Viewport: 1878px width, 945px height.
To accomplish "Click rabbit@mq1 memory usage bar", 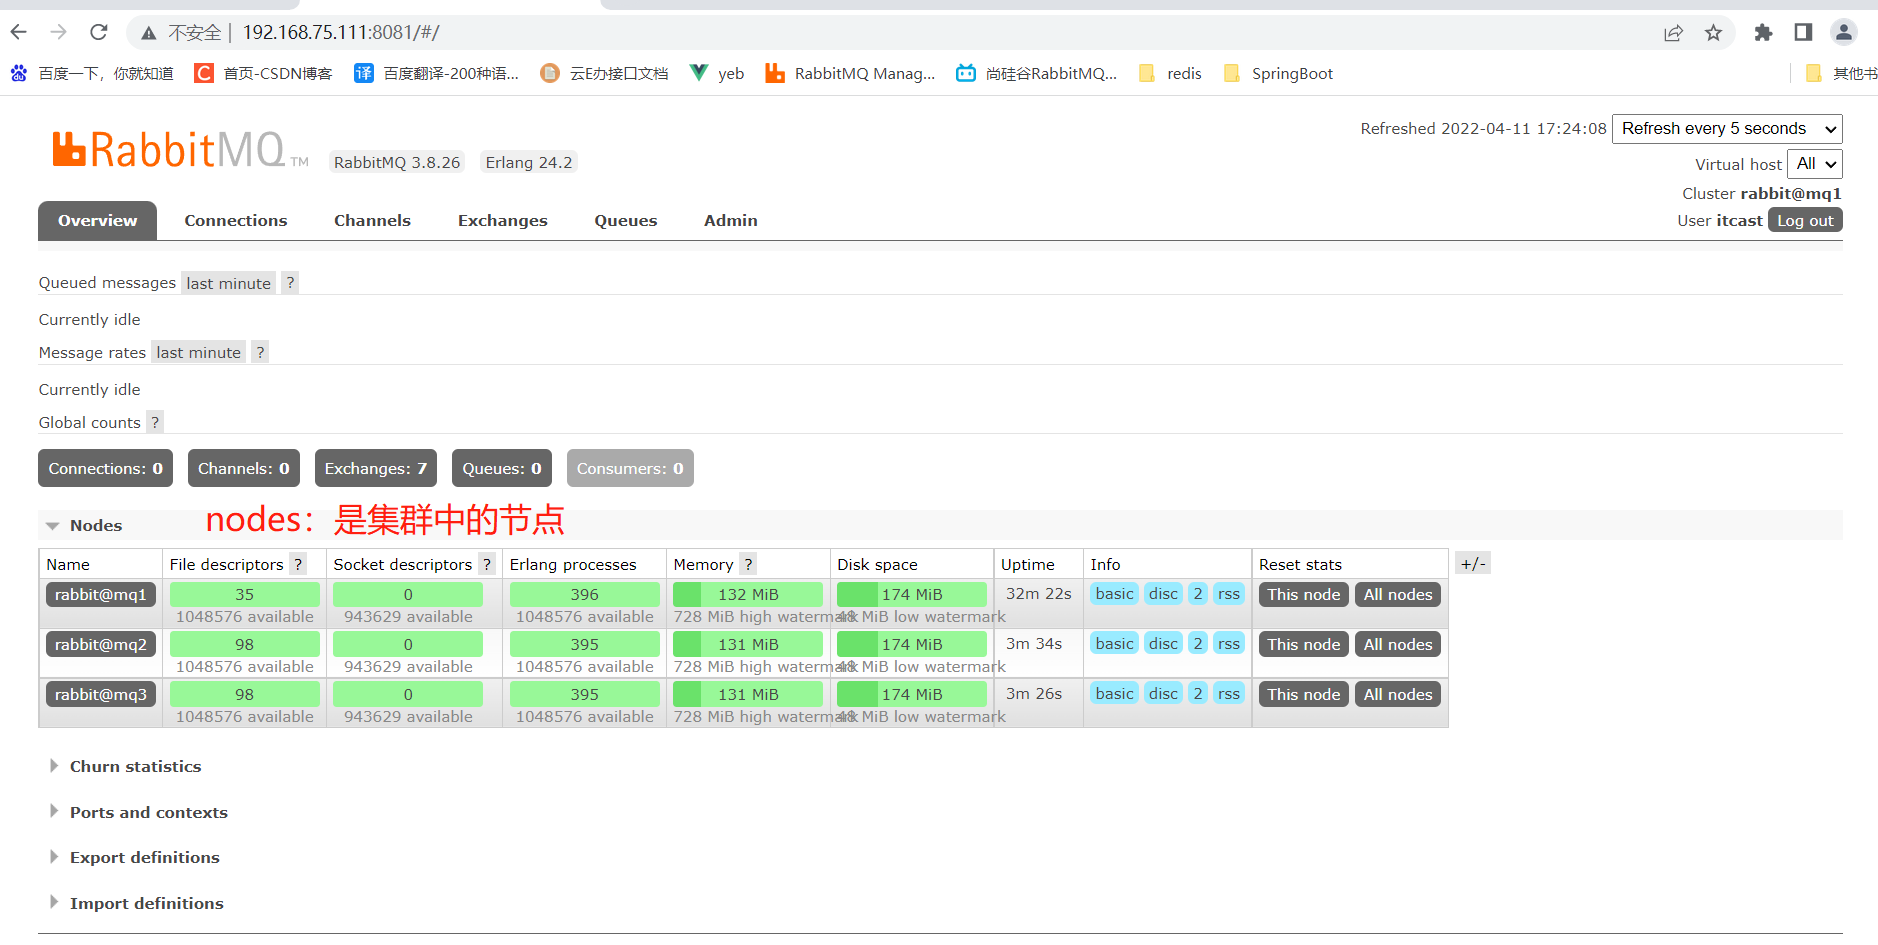I will pyautogui.click(x=748, y=595).
